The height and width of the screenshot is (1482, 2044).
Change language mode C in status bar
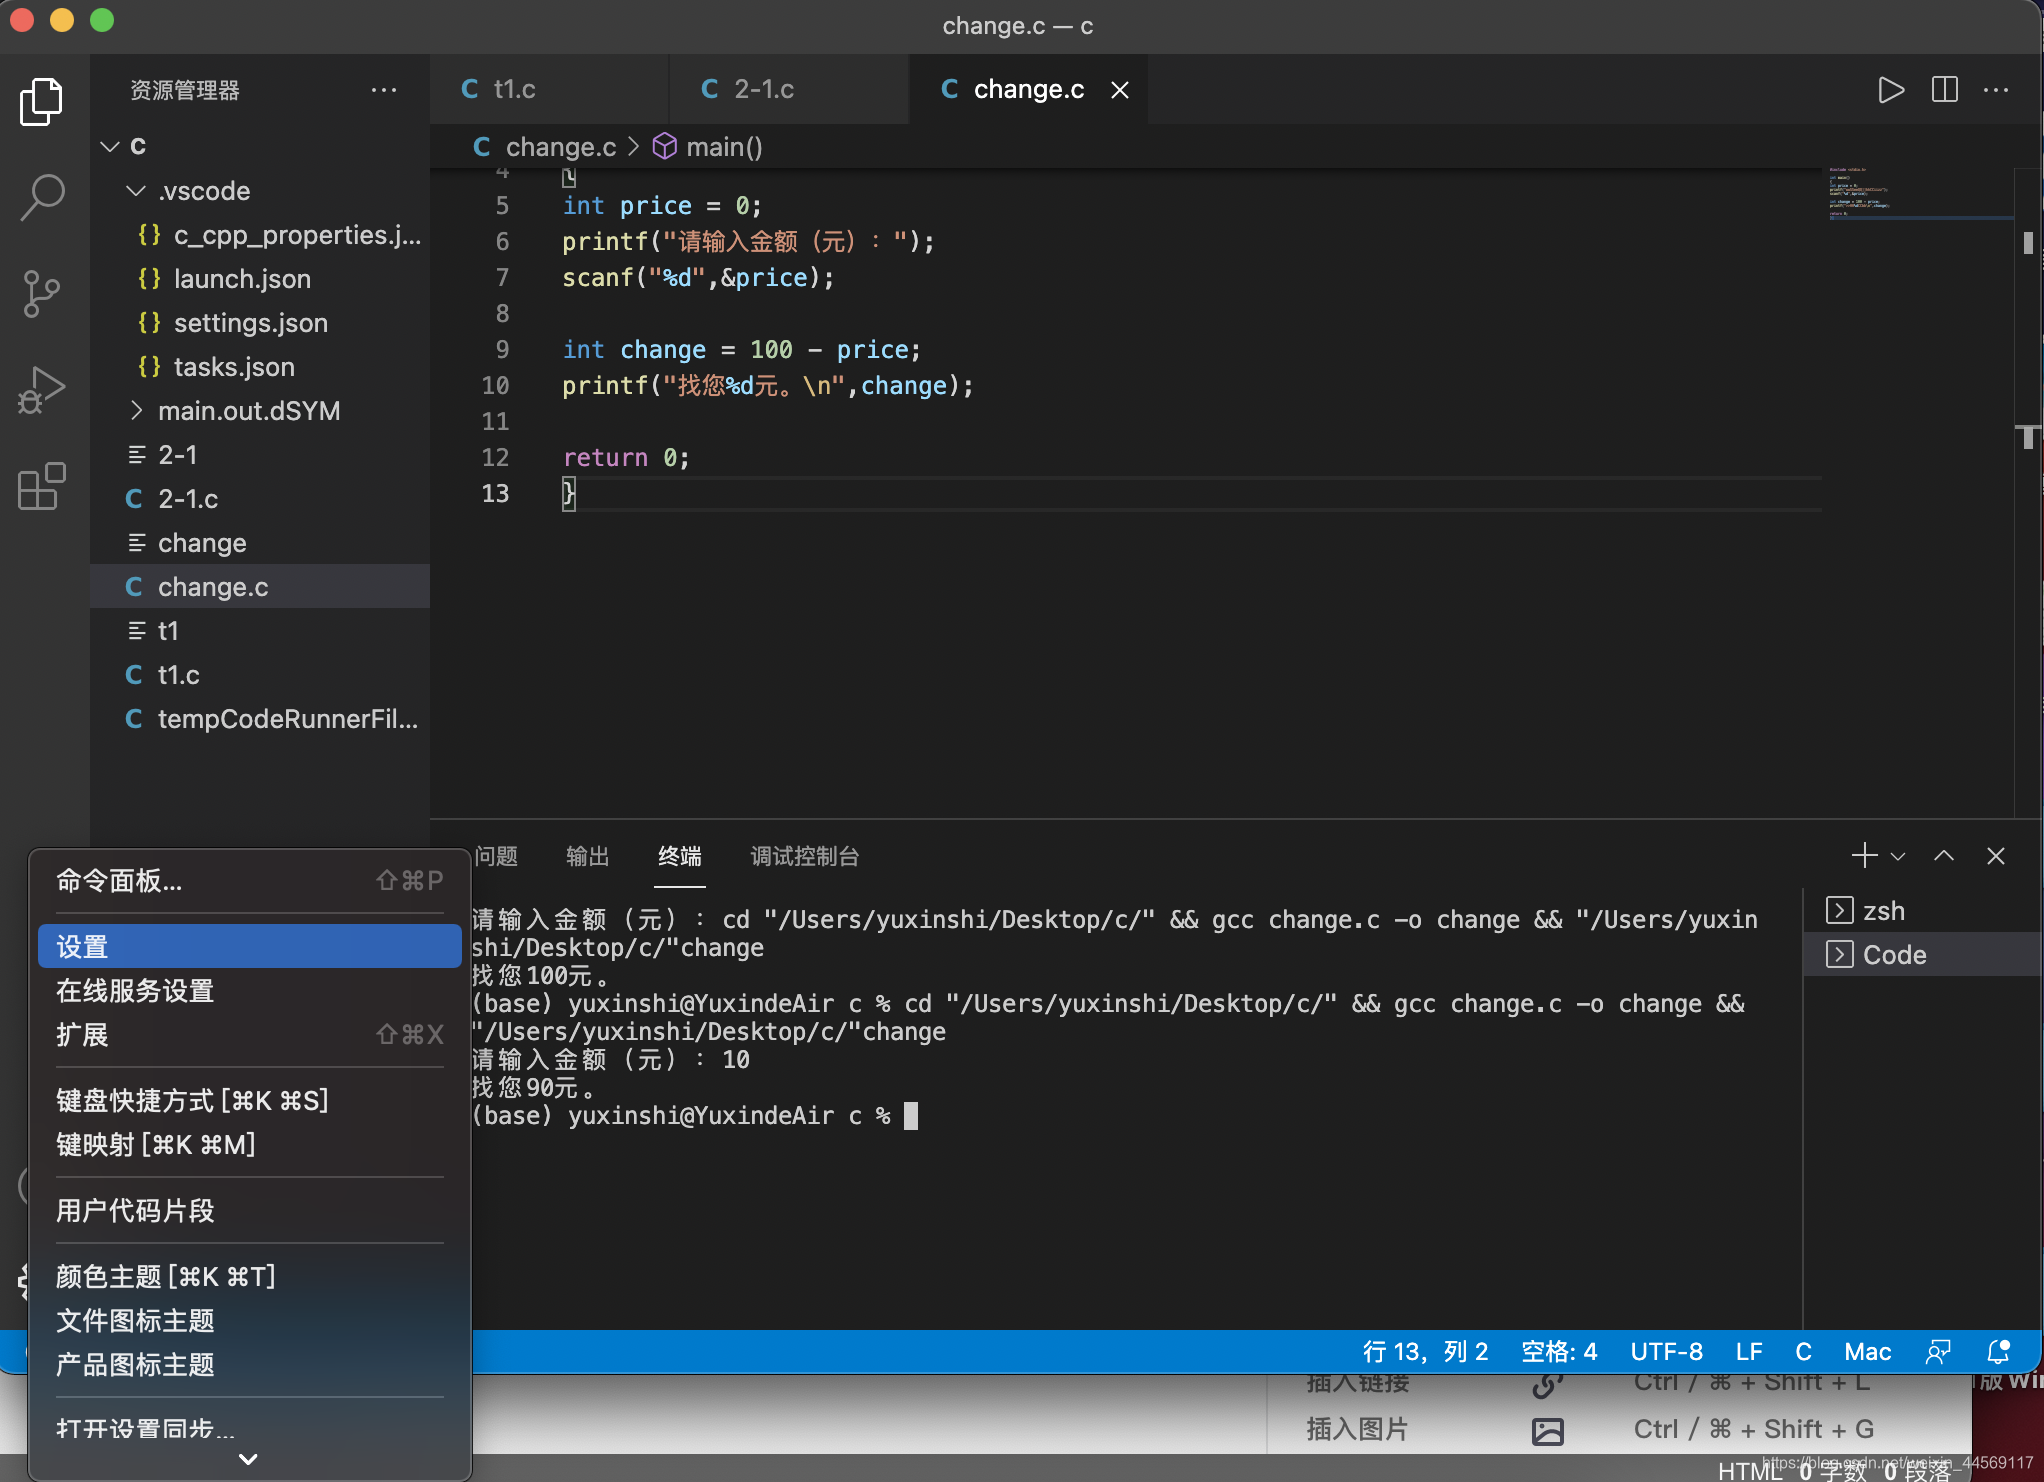point(1803,1352)
